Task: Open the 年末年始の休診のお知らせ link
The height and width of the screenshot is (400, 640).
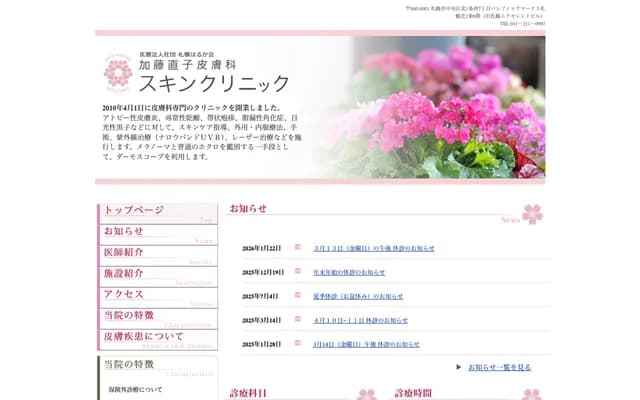Action: 349,272
